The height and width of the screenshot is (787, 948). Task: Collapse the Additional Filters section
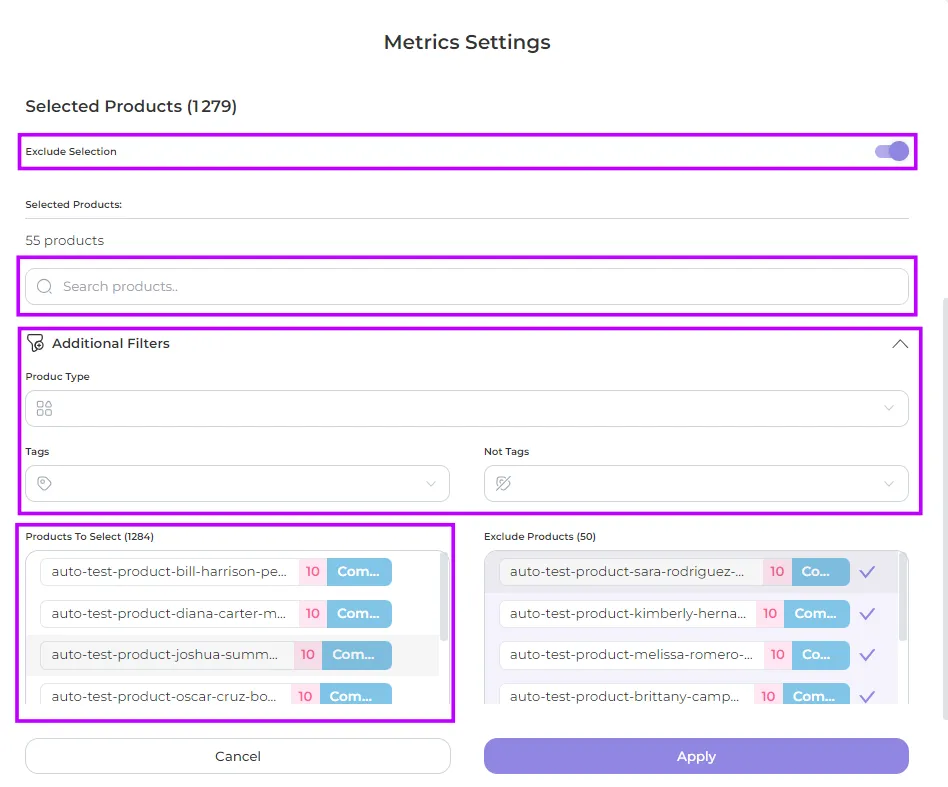tap(900, 343)
